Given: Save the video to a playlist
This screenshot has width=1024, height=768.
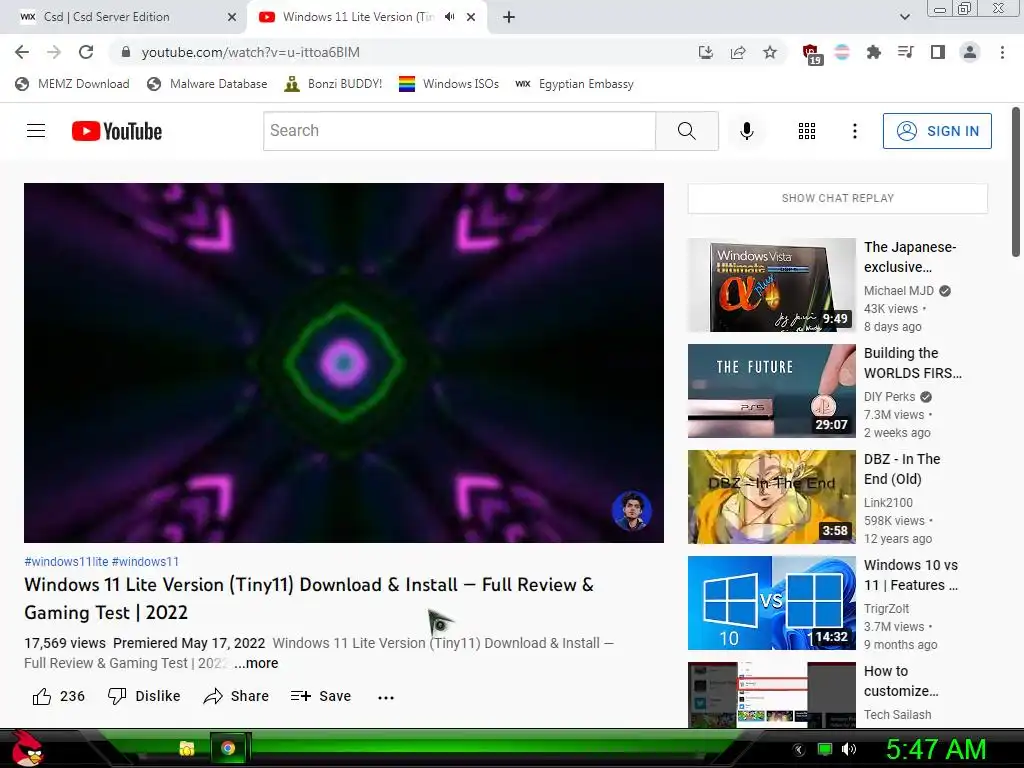Looking at the screenshot, I should point(321,696).
